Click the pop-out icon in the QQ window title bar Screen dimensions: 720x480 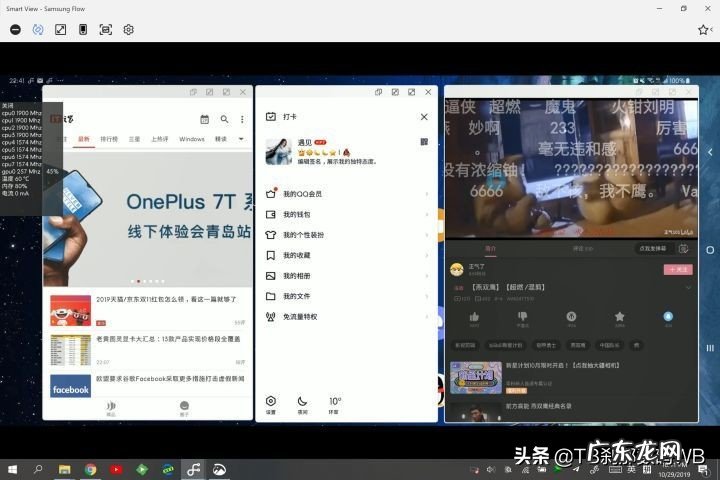[378, 92]
